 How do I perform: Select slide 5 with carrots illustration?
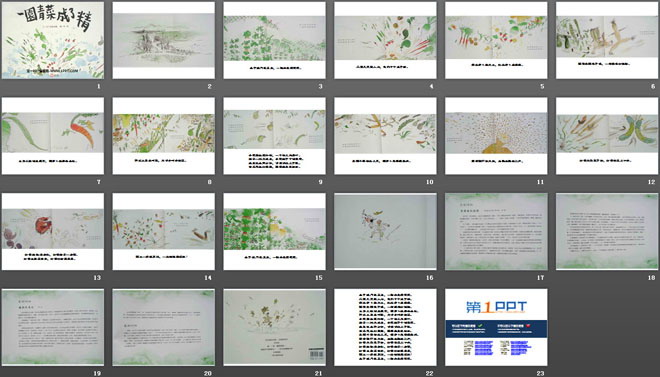(496, 40)
